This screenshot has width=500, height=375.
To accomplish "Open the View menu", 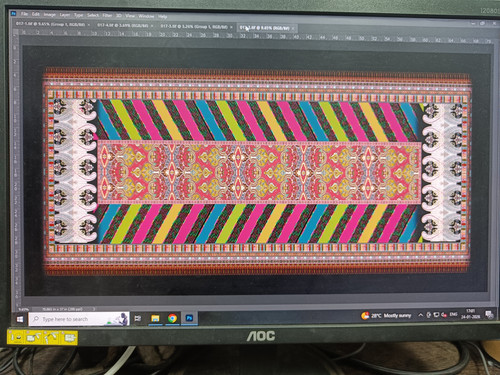I will pos(130,16).
